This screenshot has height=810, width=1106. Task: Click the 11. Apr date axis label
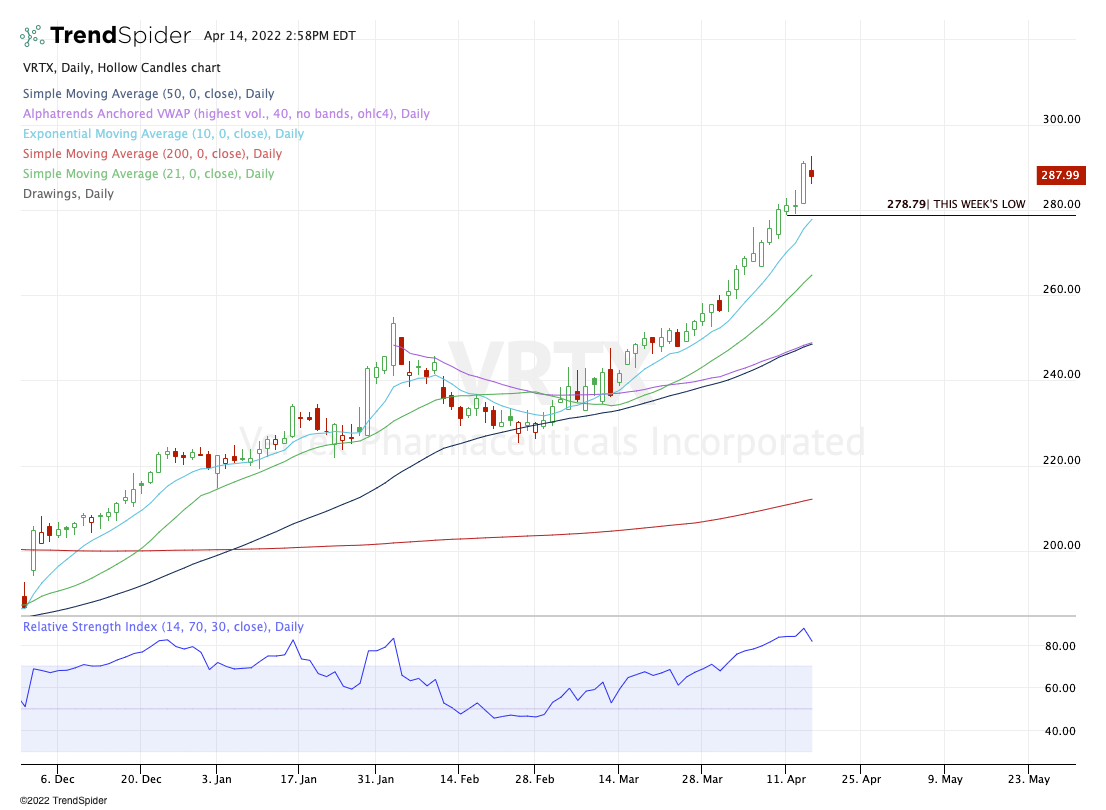pyautogui.click(x=785, y=777)
